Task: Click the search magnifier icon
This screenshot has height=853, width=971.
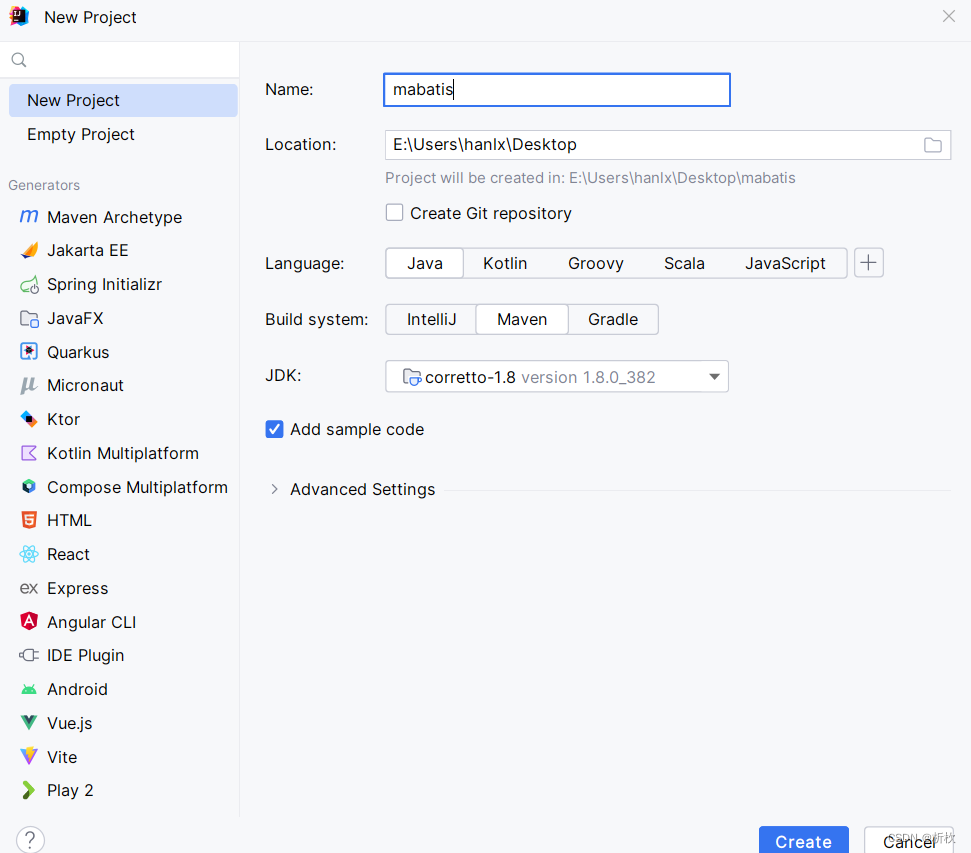Action: click(19, 60)
